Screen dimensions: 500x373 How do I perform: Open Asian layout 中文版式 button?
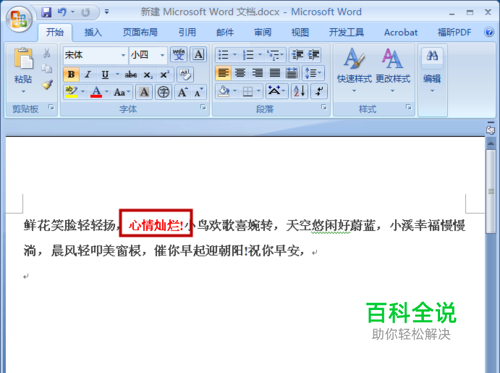277,91
